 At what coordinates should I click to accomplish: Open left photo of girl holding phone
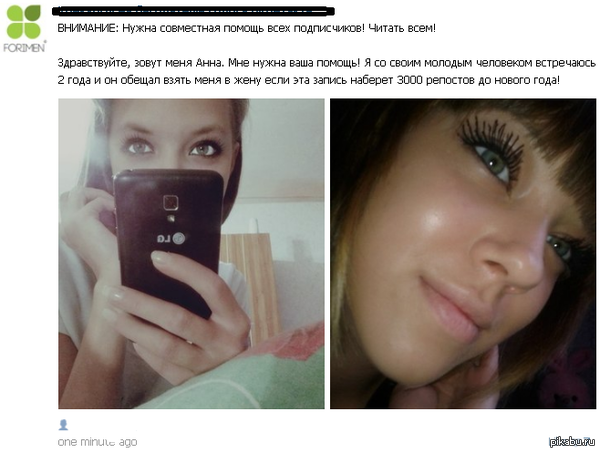(191, 254)
